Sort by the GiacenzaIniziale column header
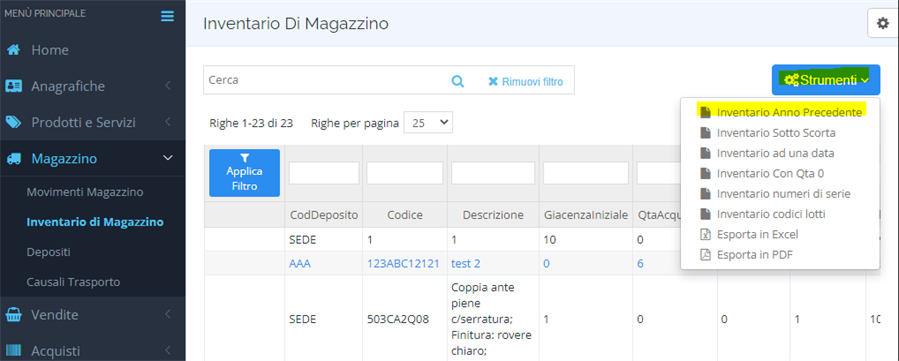 pyautogui.click(x=585, y=215)
